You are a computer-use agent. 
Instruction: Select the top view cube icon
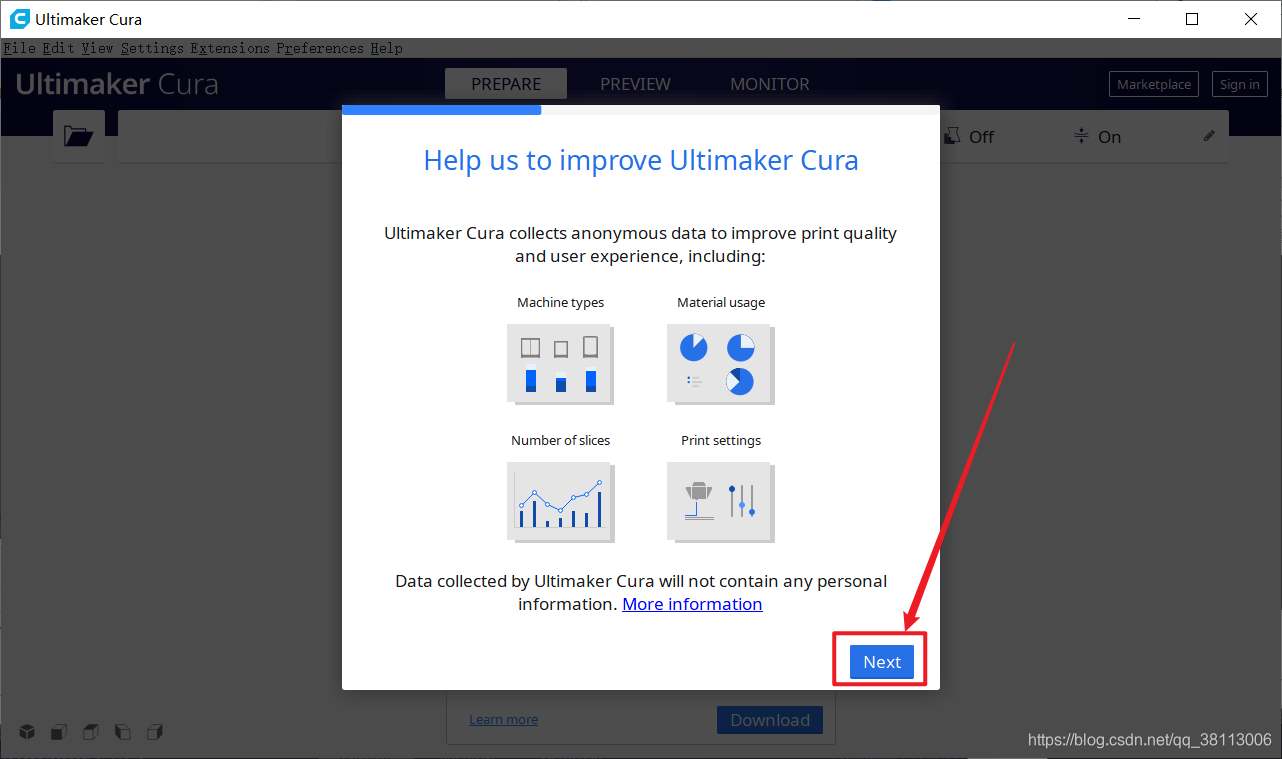click(x=91, y=732)
